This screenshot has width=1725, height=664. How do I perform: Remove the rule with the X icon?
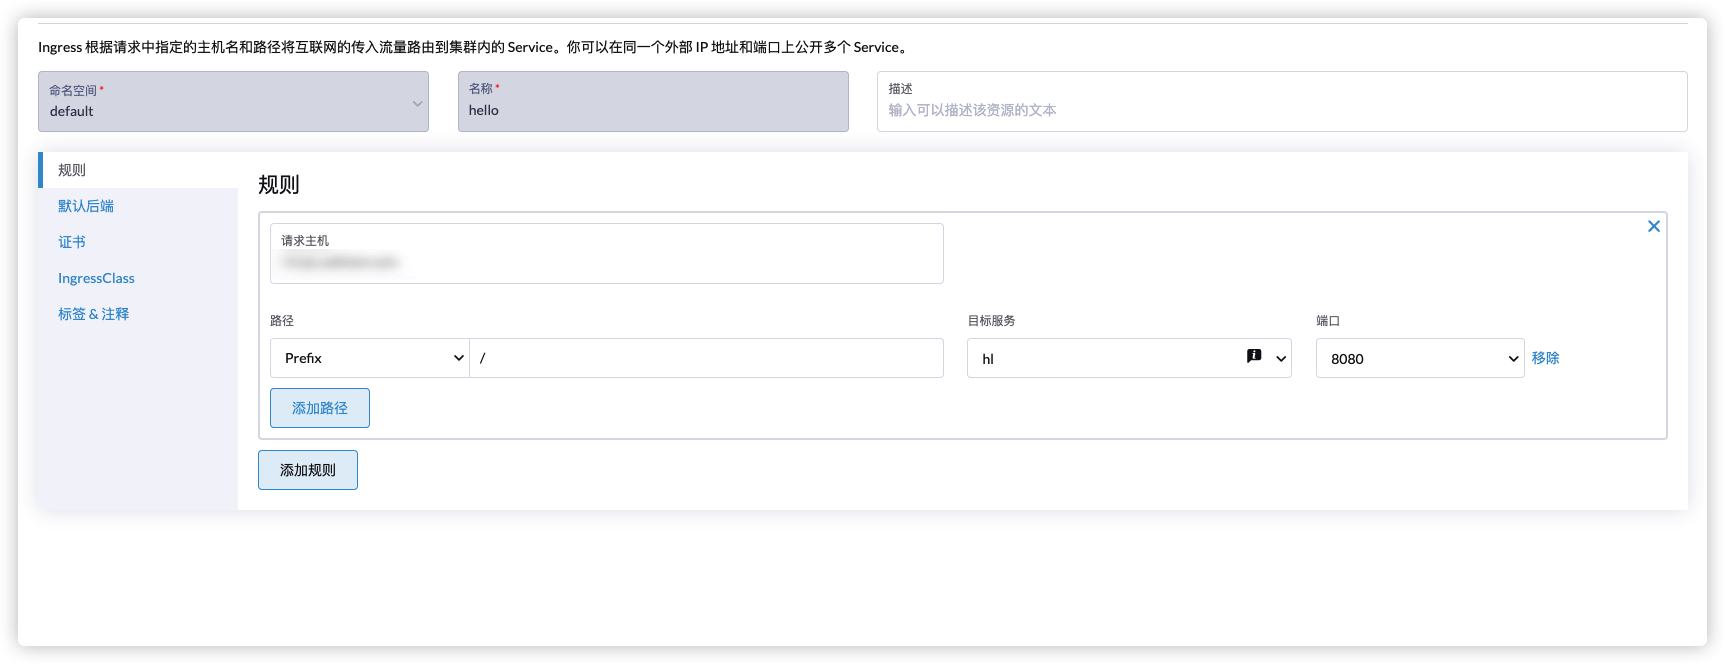point(1654,226)
